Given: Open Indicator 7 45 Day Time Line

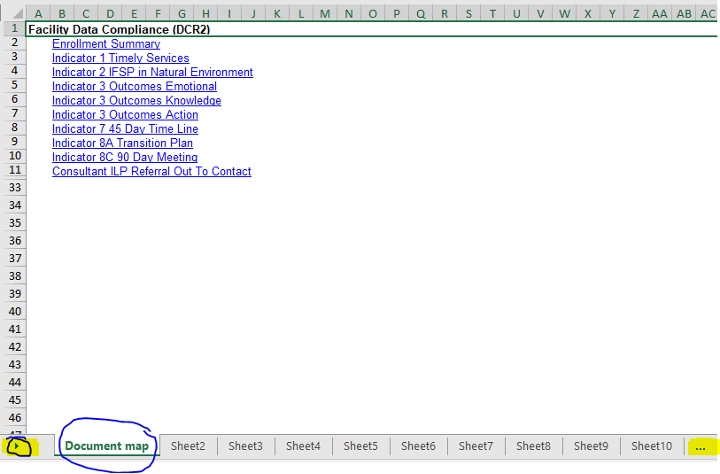Looking at the screenshot, I should pos(125,129).
